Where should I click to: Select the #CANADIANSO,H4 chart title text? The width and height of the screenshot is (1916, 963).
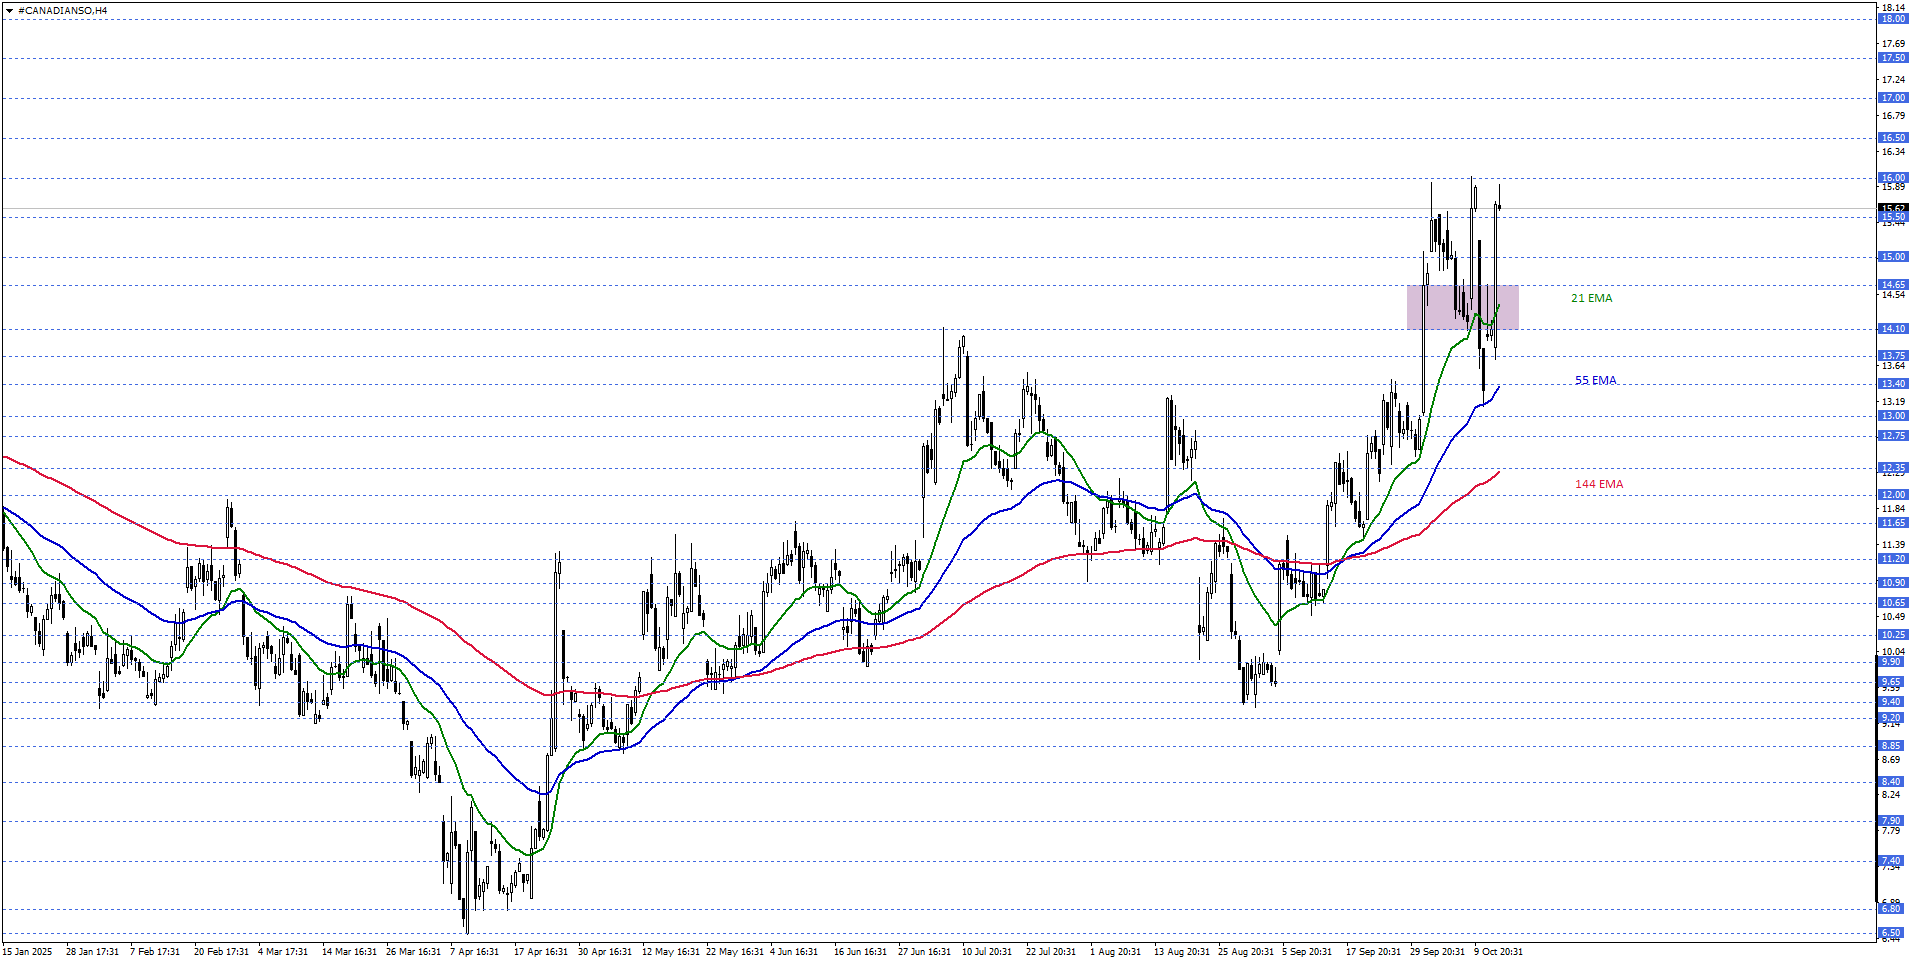coord(62,11)
